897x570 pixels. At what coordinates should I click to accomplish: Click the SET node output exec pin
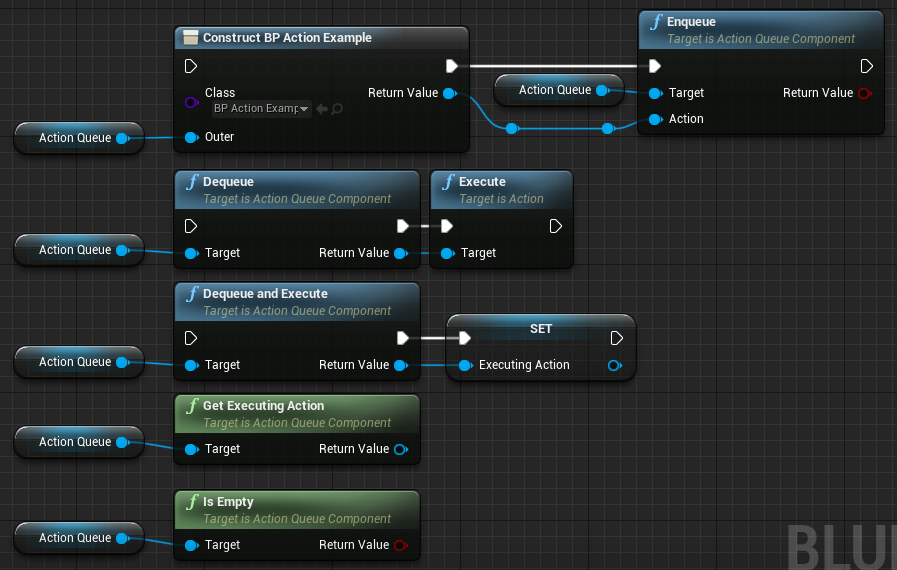coord(617,338)
